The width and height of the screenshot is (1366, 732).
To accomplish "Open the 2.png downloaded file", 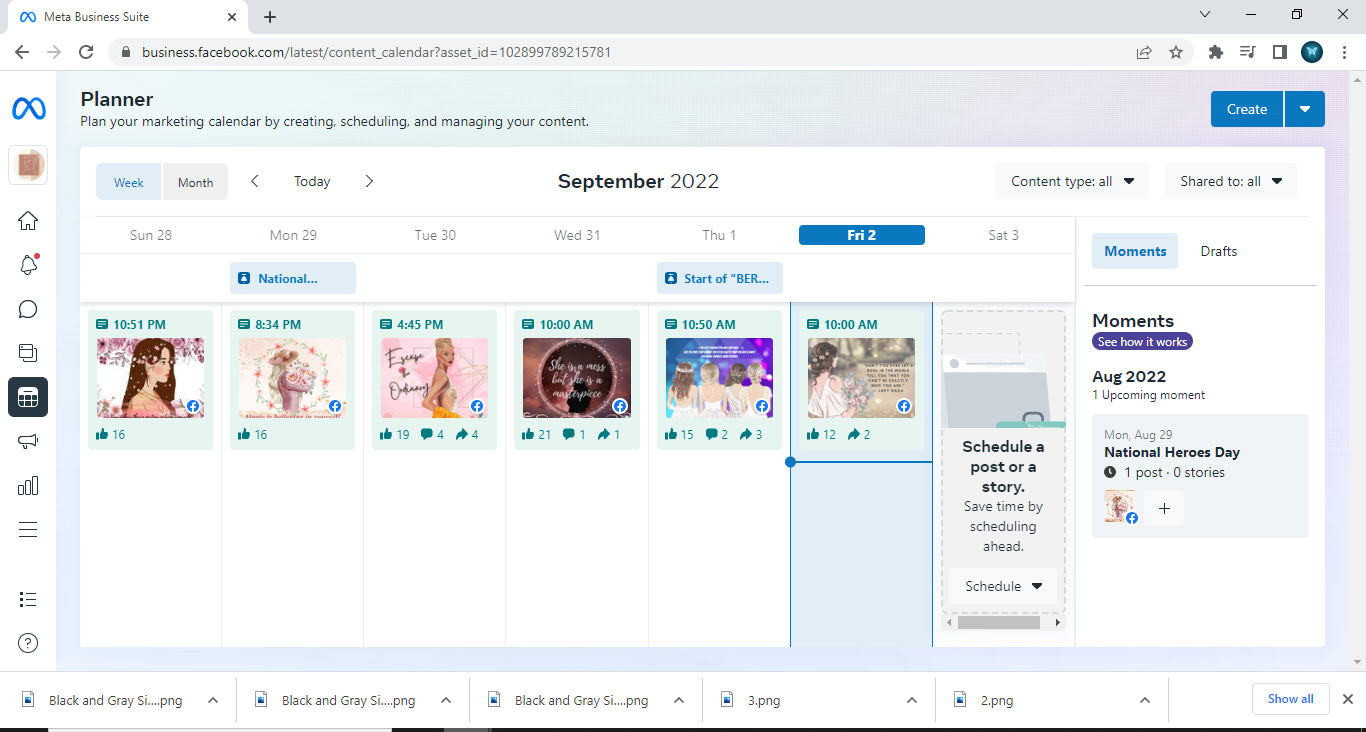I will click(x=997, y=700).
